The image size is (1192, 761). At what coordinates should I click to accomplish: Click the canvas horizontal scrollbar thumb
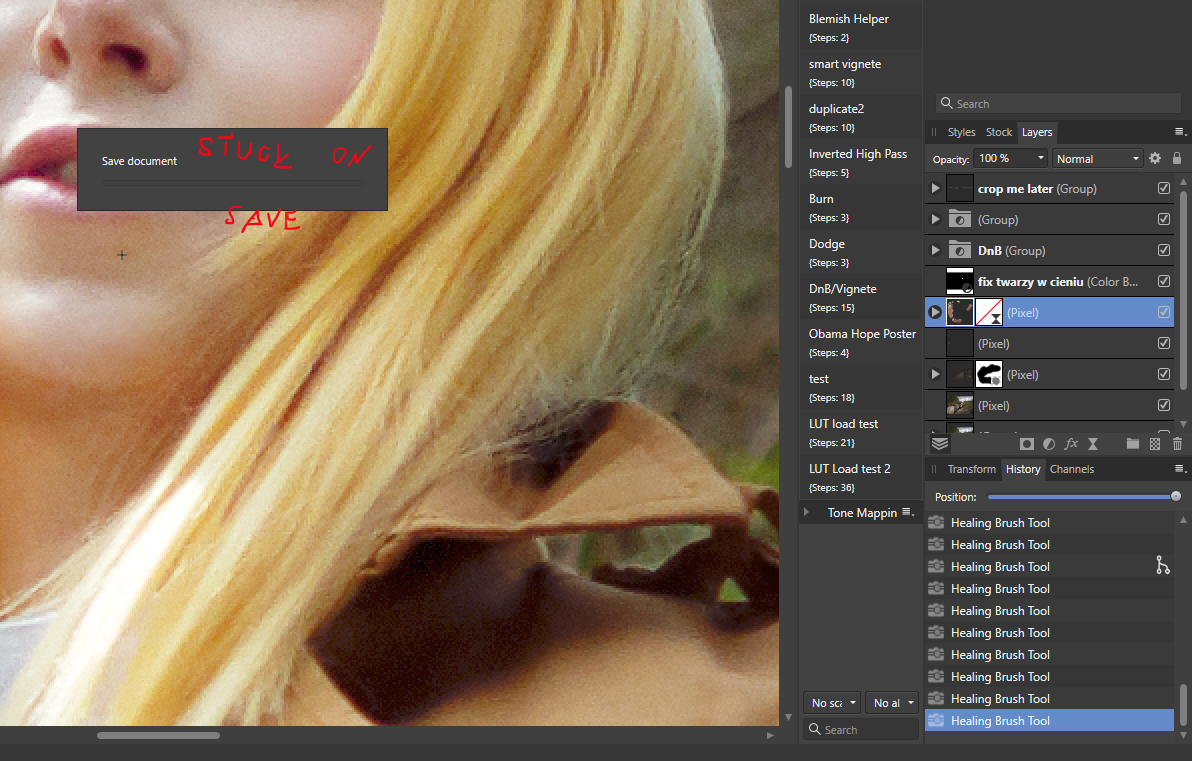[158, 735]
